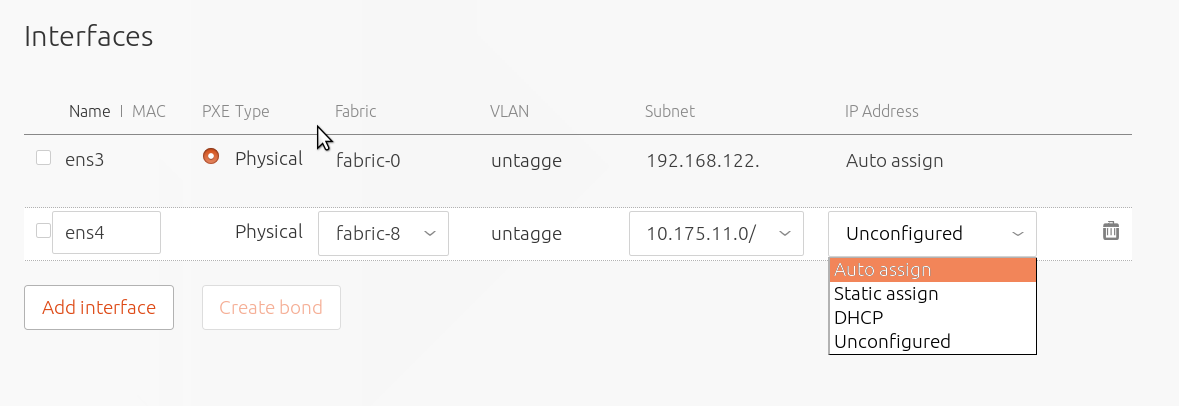The image size is (1179, 406).
Task: Switch the column header to MAC
Action: (149, 111)
